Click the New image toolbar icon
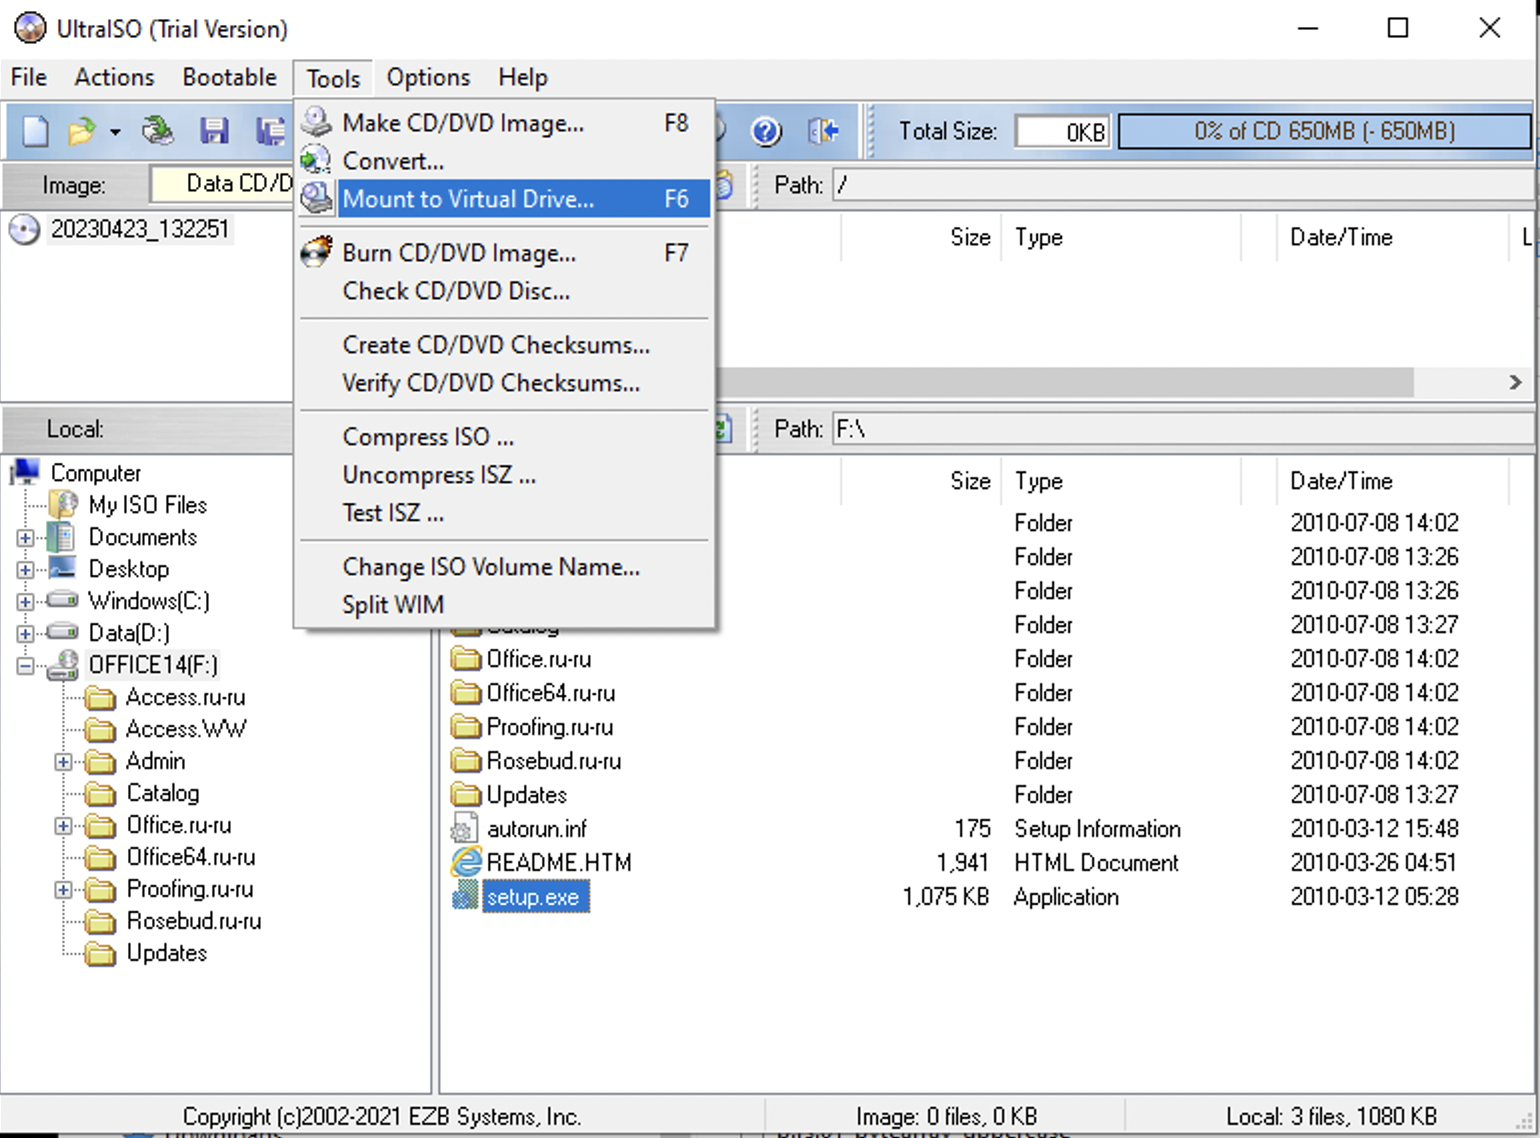This screenshot has width=1540, height=1138. point(36,131)
